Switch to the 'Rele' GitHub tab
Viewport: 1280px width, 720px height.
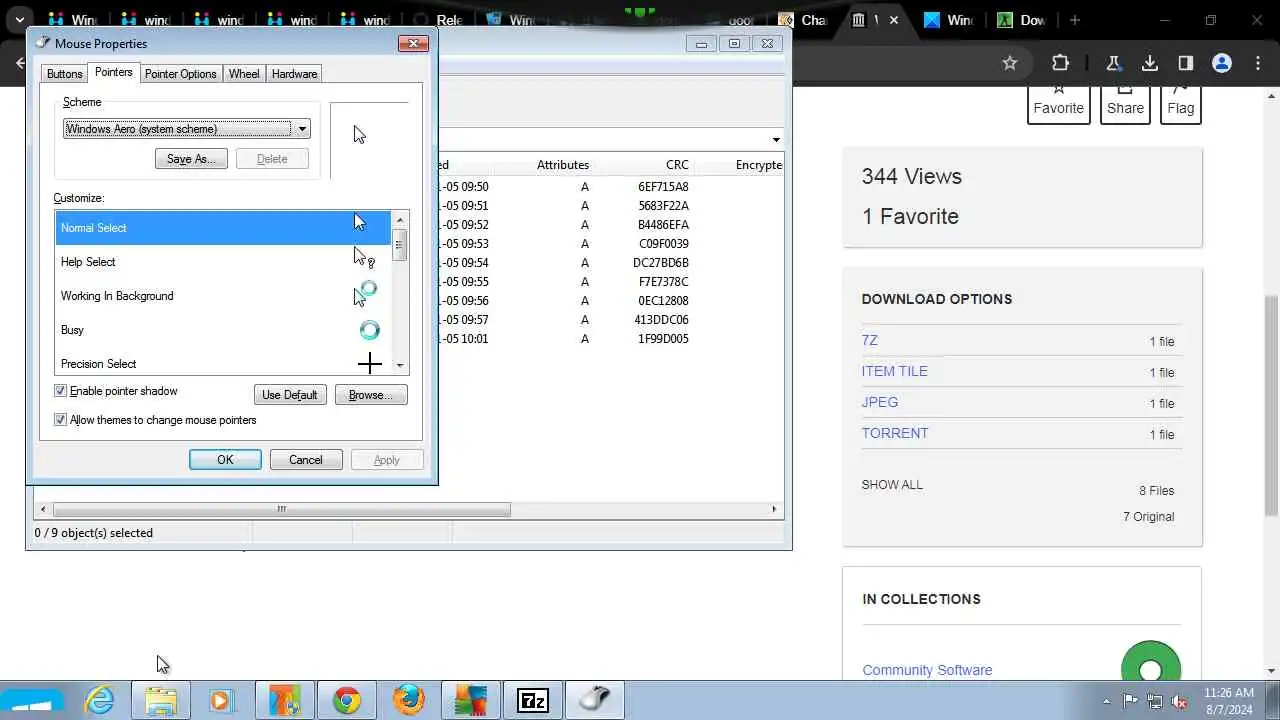point(440,20)
